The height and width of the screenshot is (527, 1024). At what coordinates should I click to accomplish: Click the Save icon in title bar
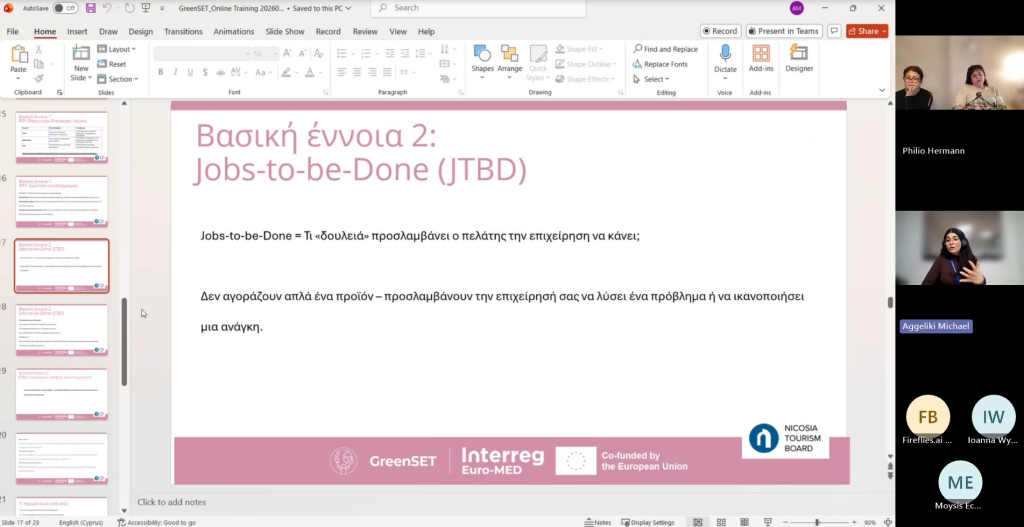(91, 8)
